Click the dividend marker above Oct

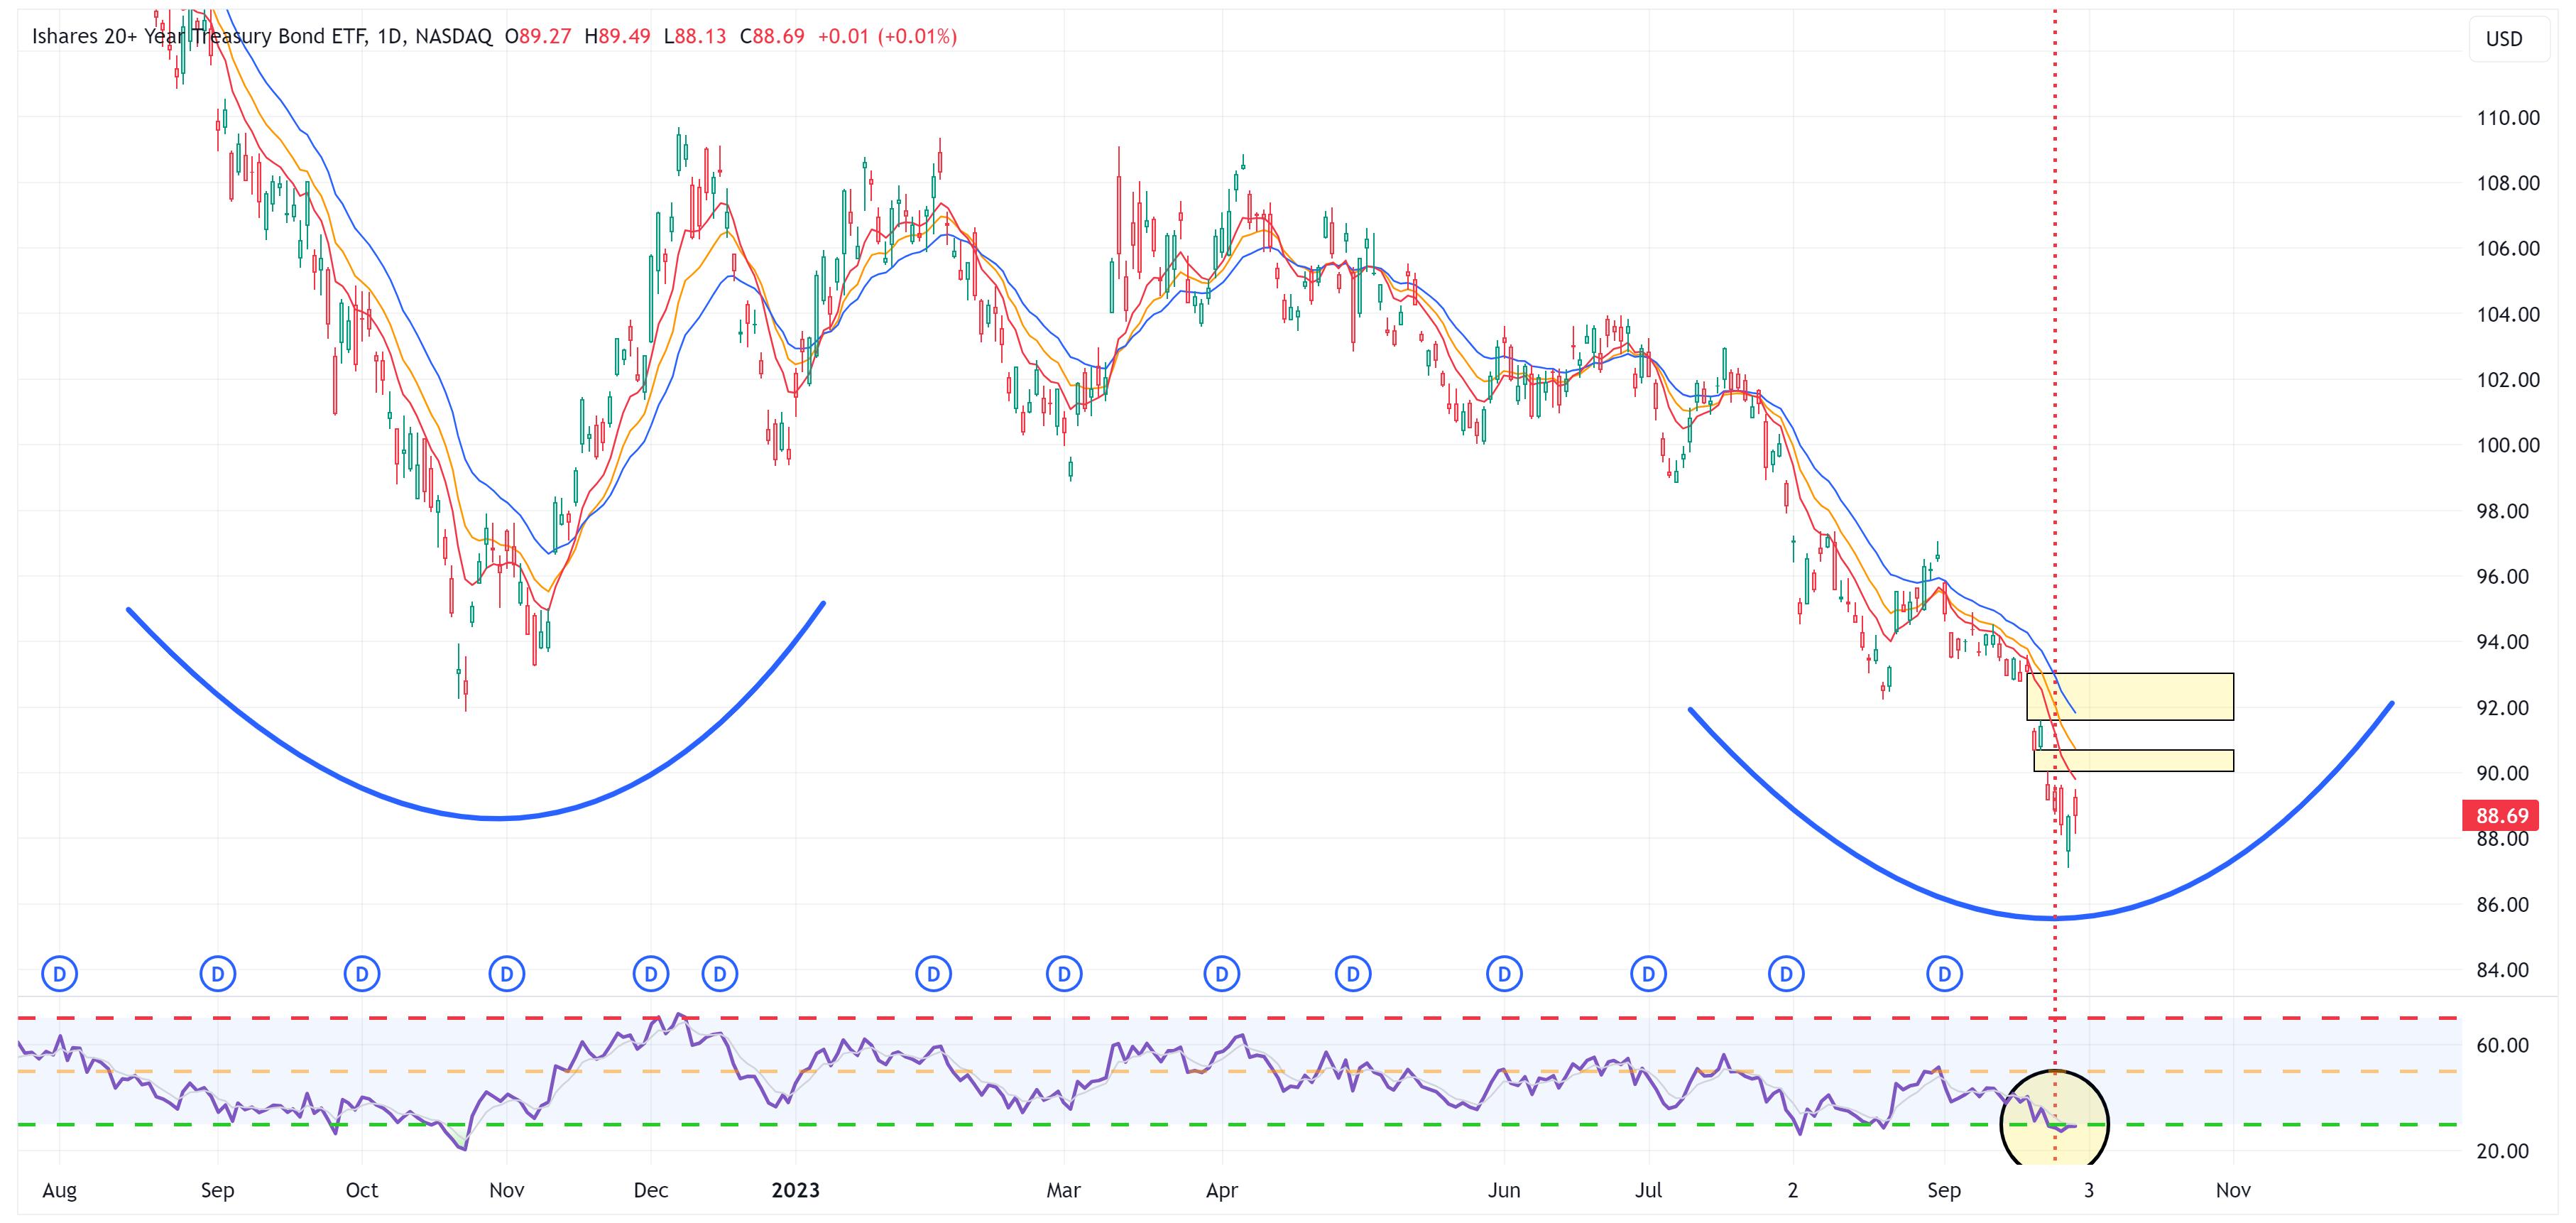coord(361,972)
